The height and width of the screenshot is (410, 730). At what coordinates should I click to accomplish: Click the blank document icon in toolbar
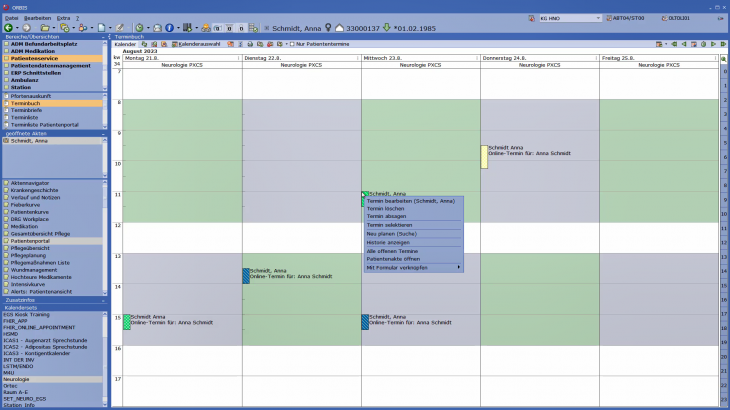102,27
